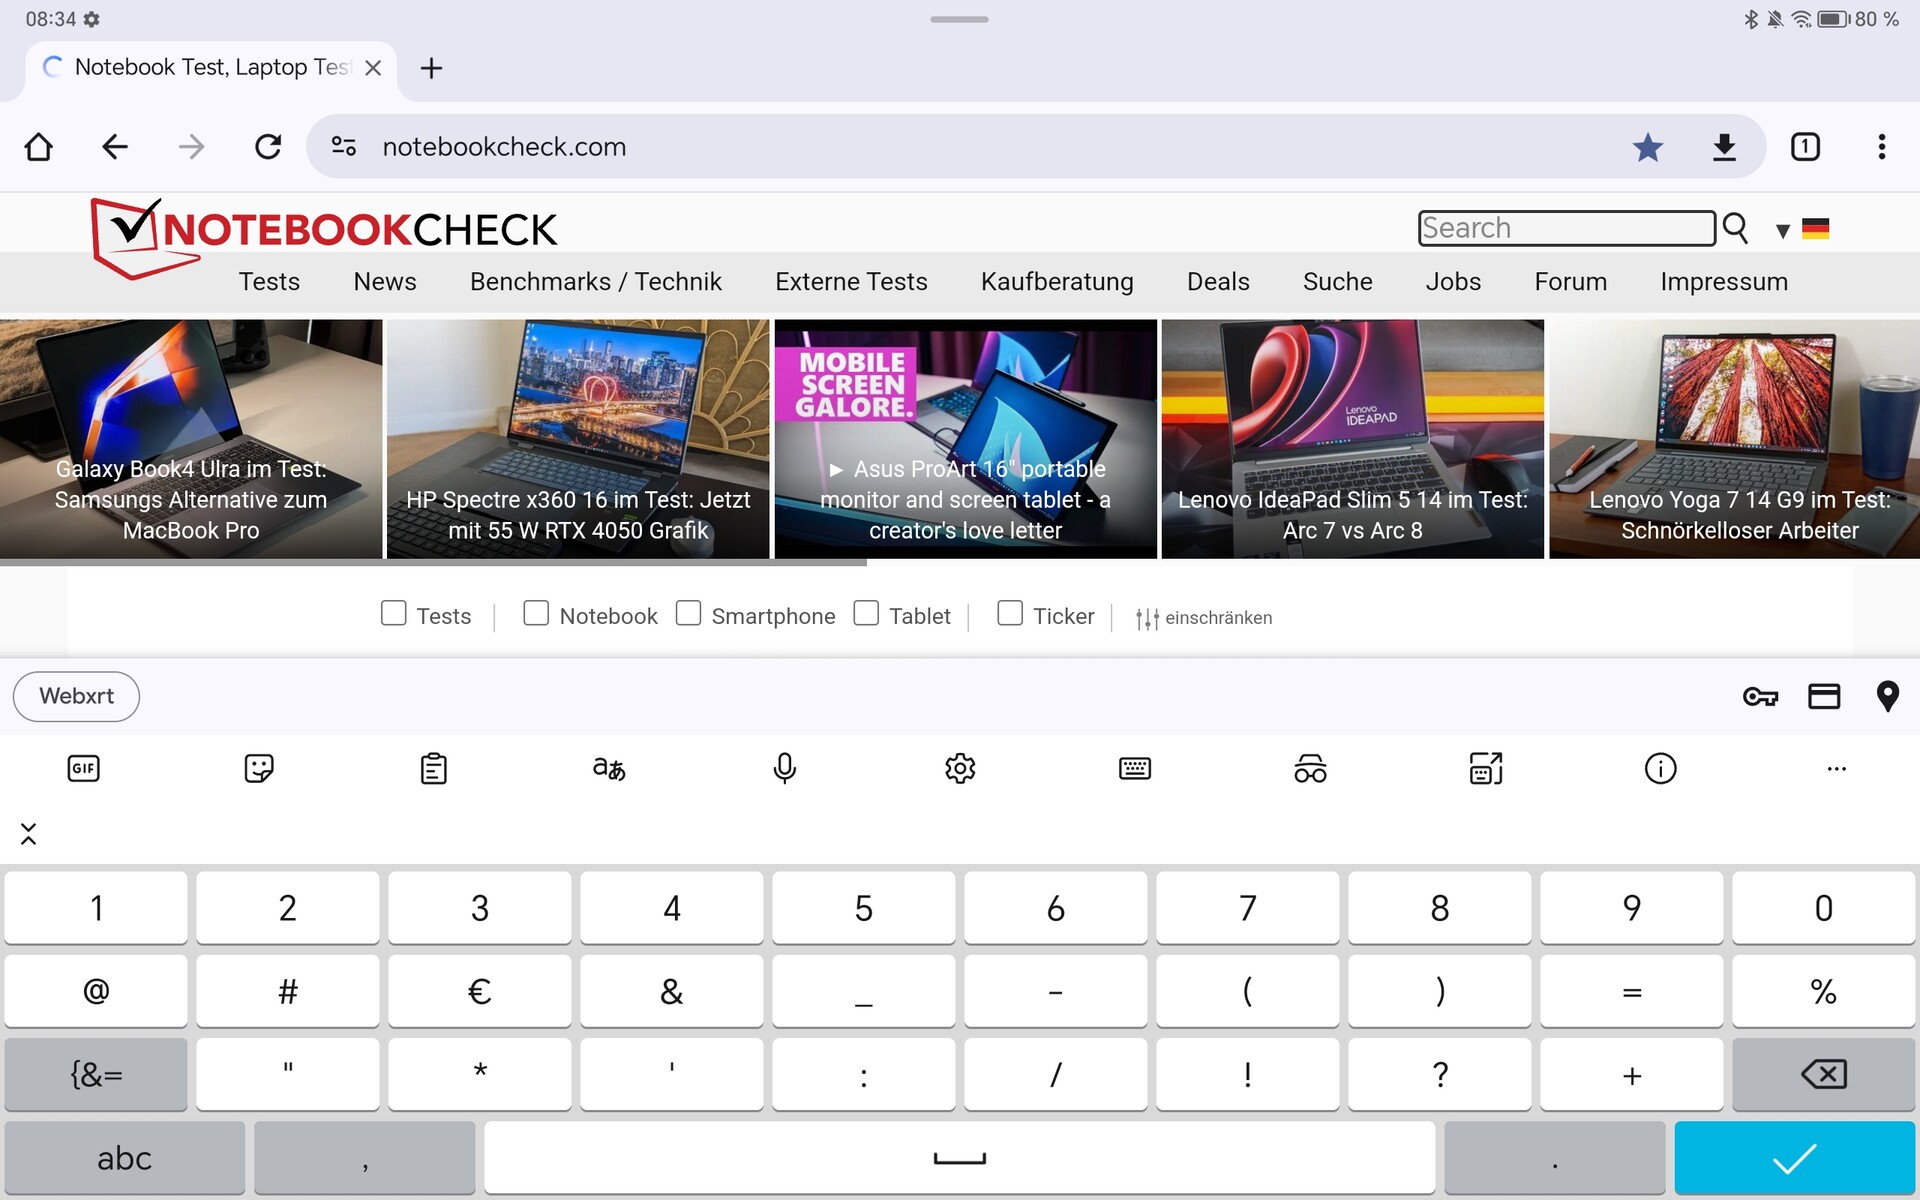This screenshot has height=1200, width=1920.
Task: Tick the Smartphone filter checkbox
Action: tap(688, 613)
